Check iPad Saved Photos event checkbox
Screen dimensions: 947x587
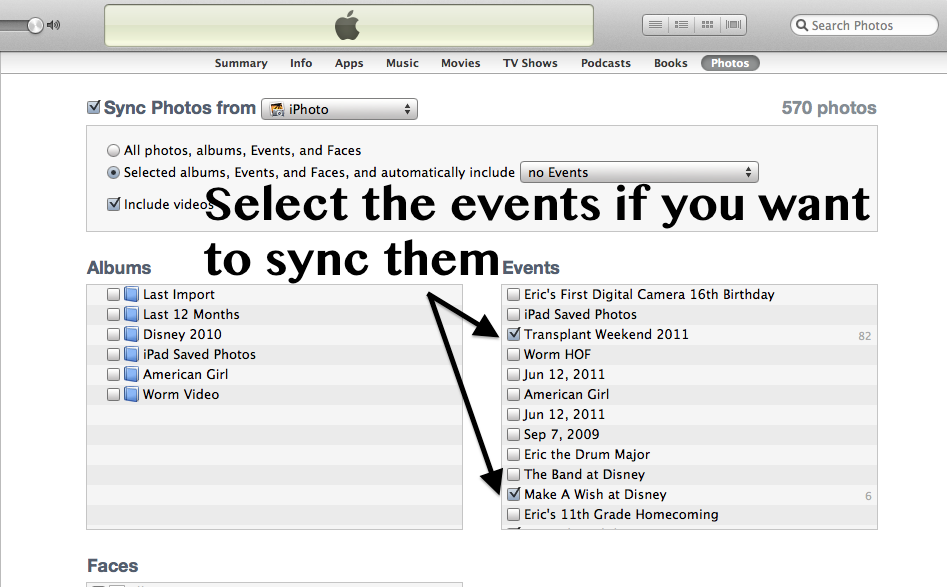click(513, 314)
